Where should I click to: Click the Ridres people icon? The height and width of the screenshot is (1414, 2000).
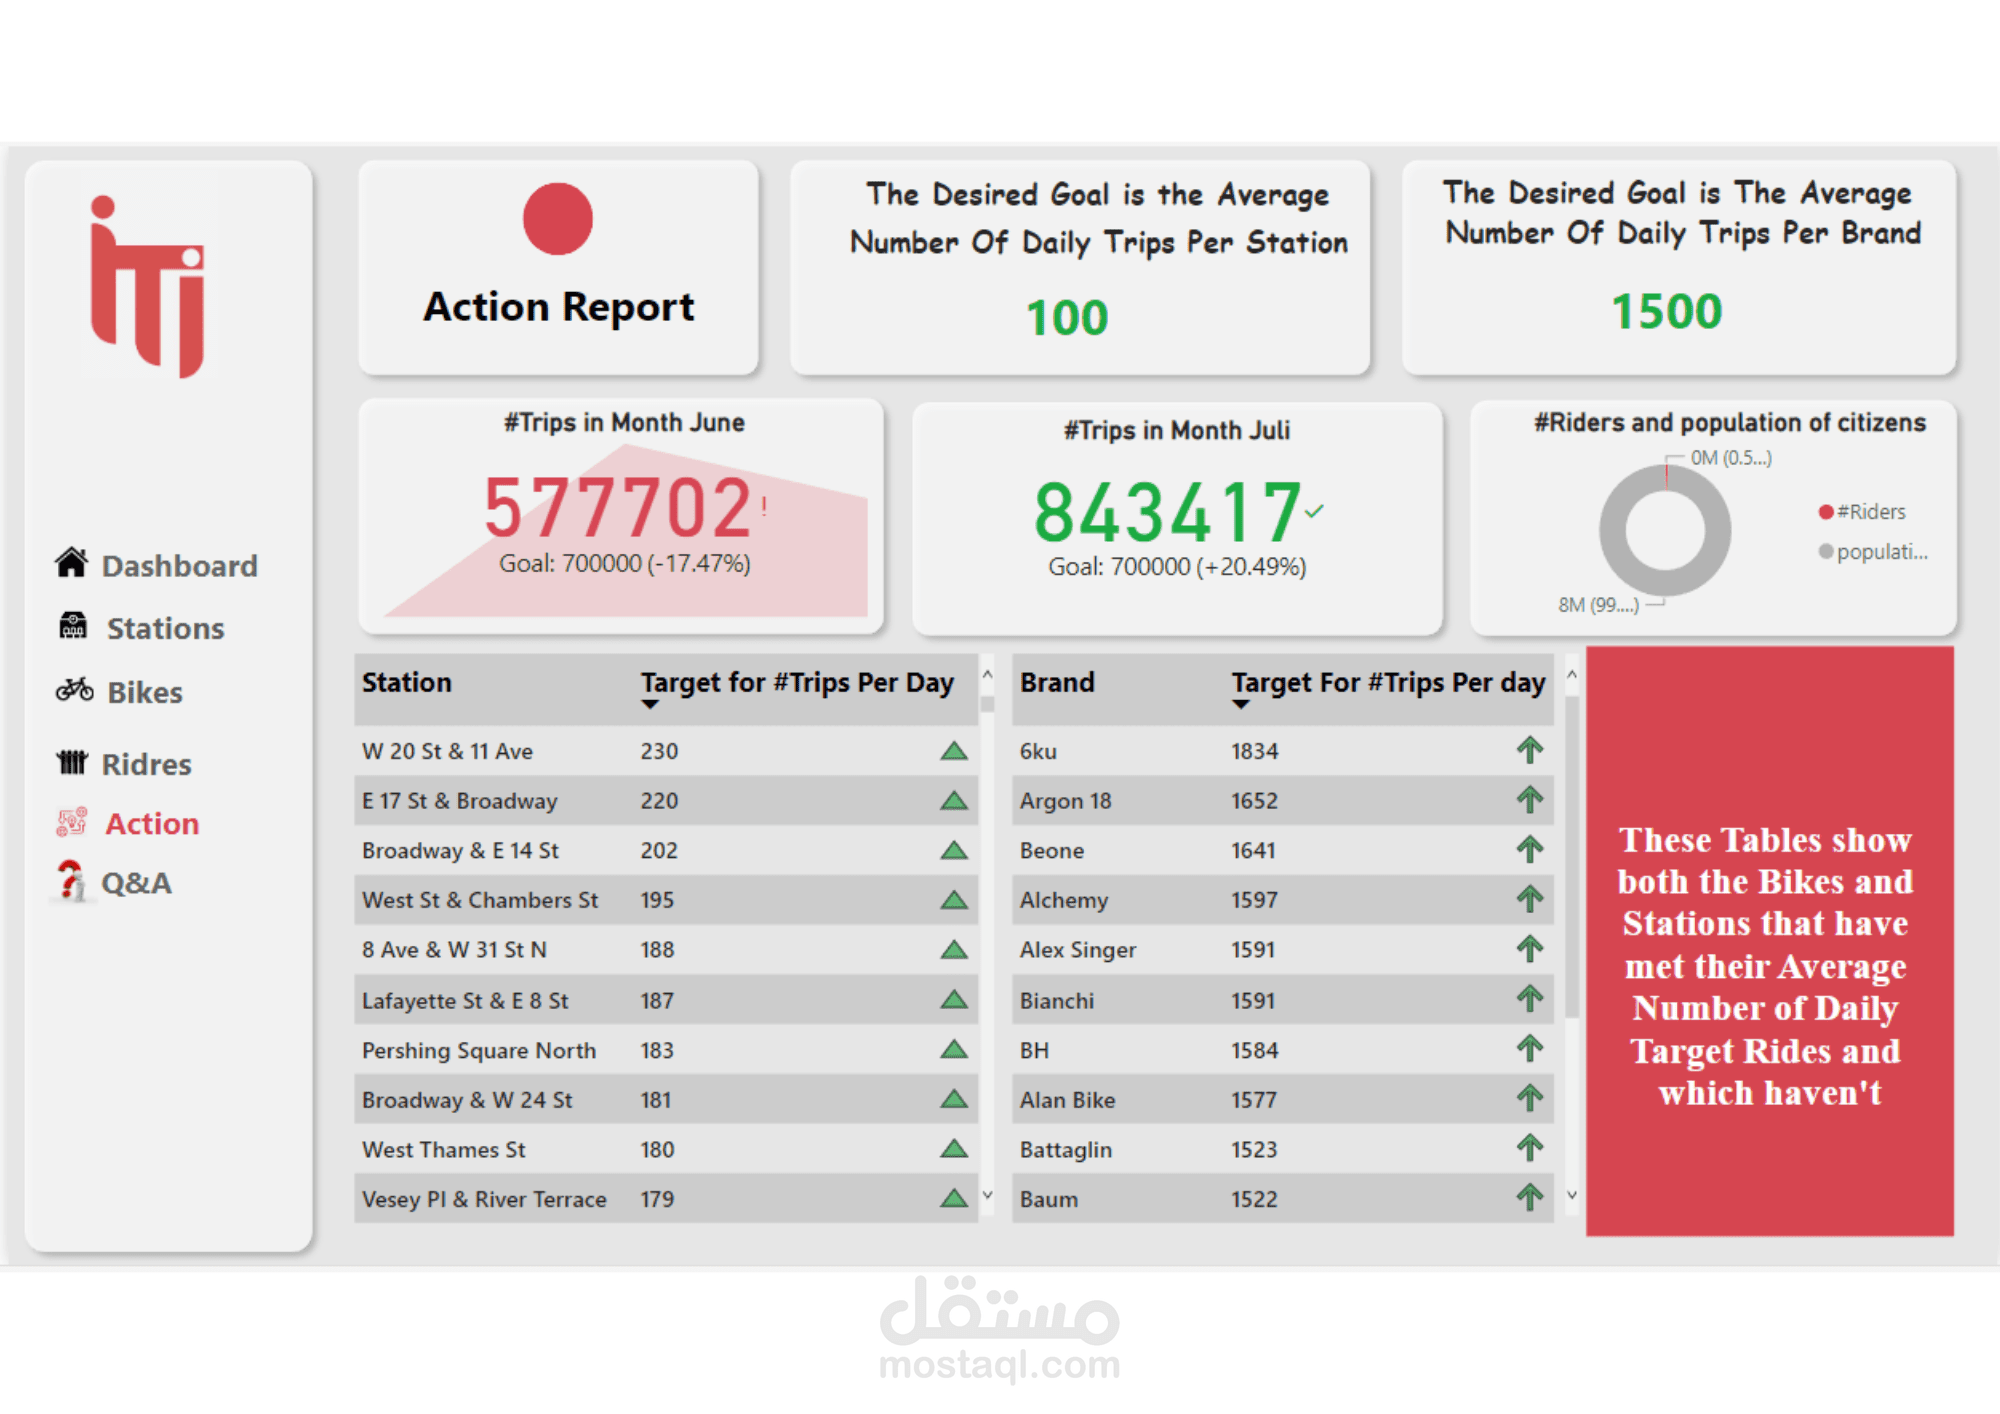(72, 762)
